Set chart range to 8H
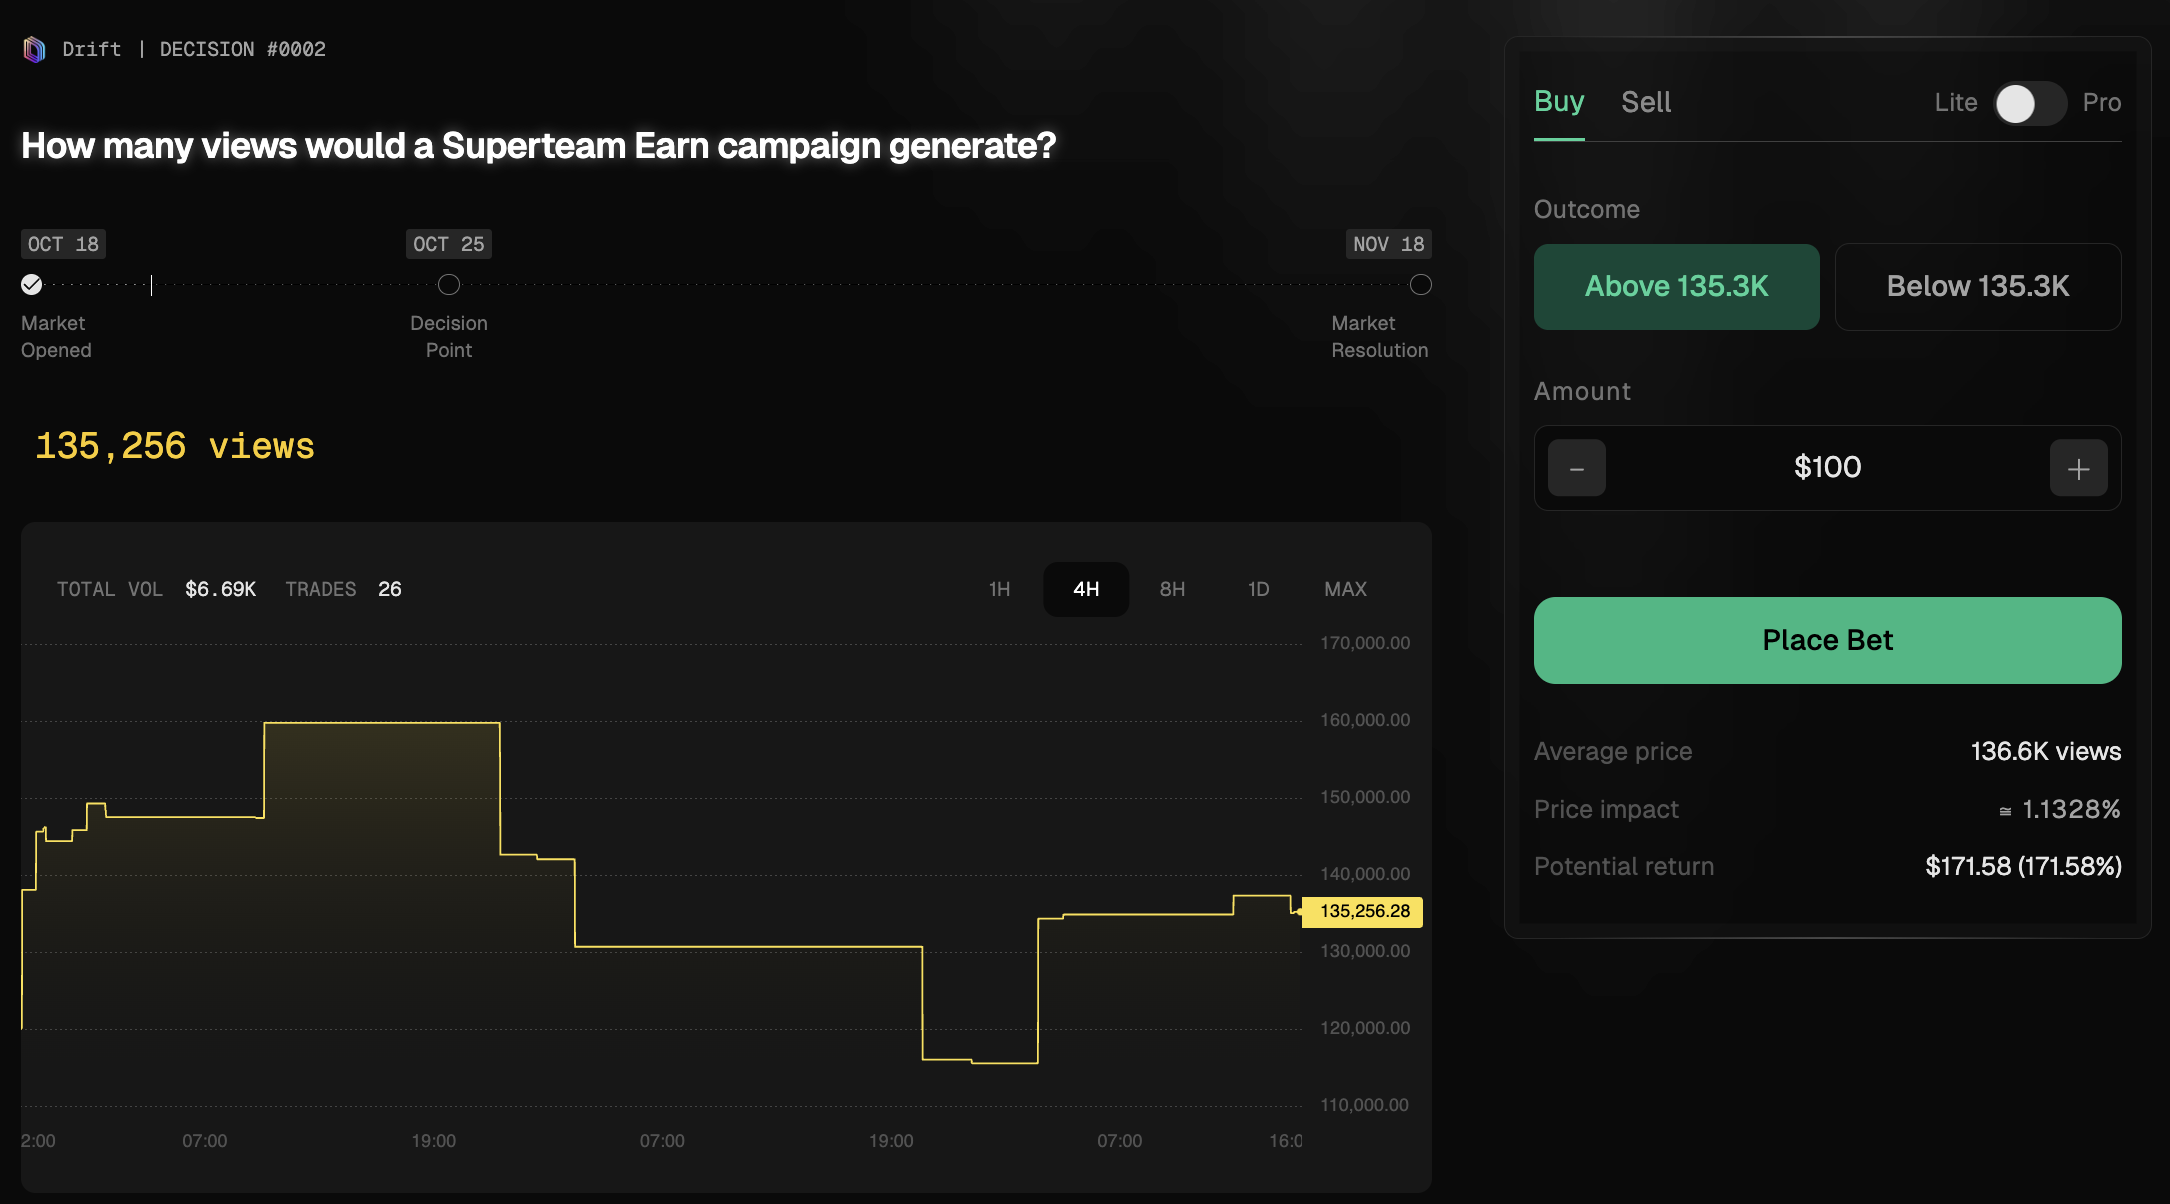Viewport: 2170px width, 1204px height. (1172, 589)
